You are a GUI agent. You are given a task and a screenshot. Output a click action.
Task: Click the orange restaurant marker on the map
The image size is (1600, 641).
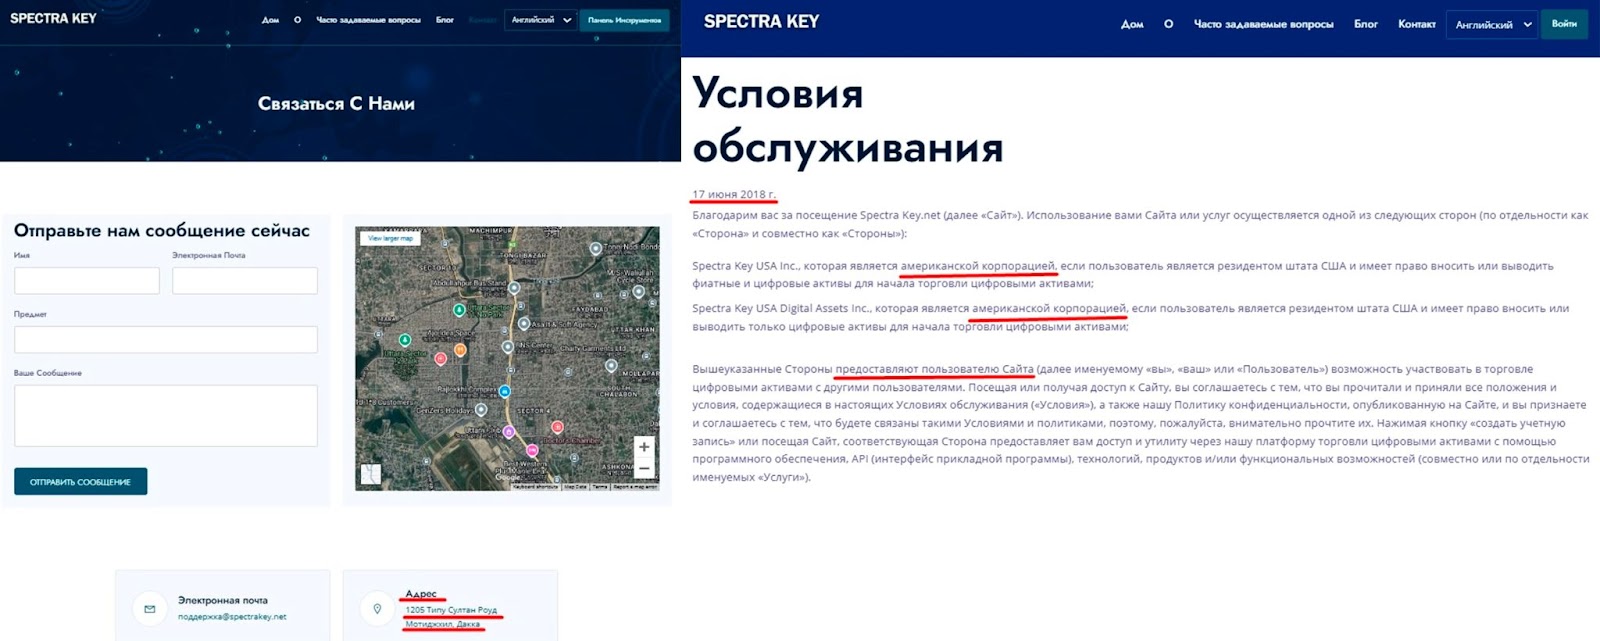point(460,350)
